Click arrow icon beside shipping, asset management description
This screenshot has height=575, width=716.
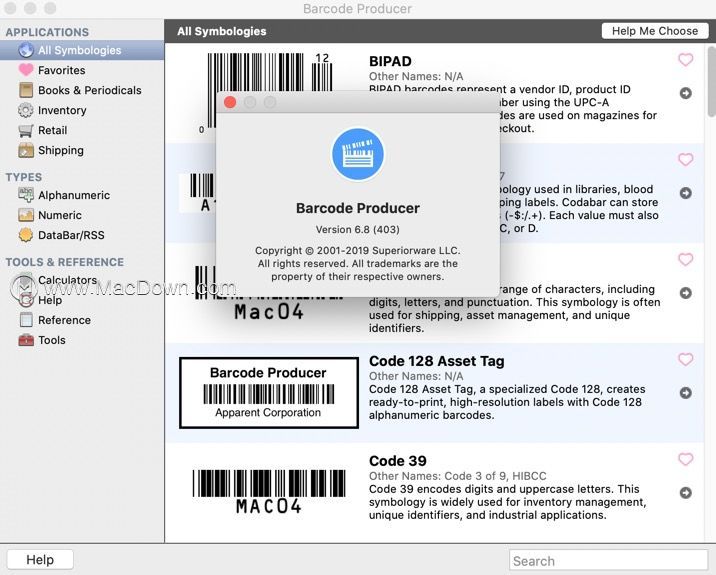pos(685,293)
